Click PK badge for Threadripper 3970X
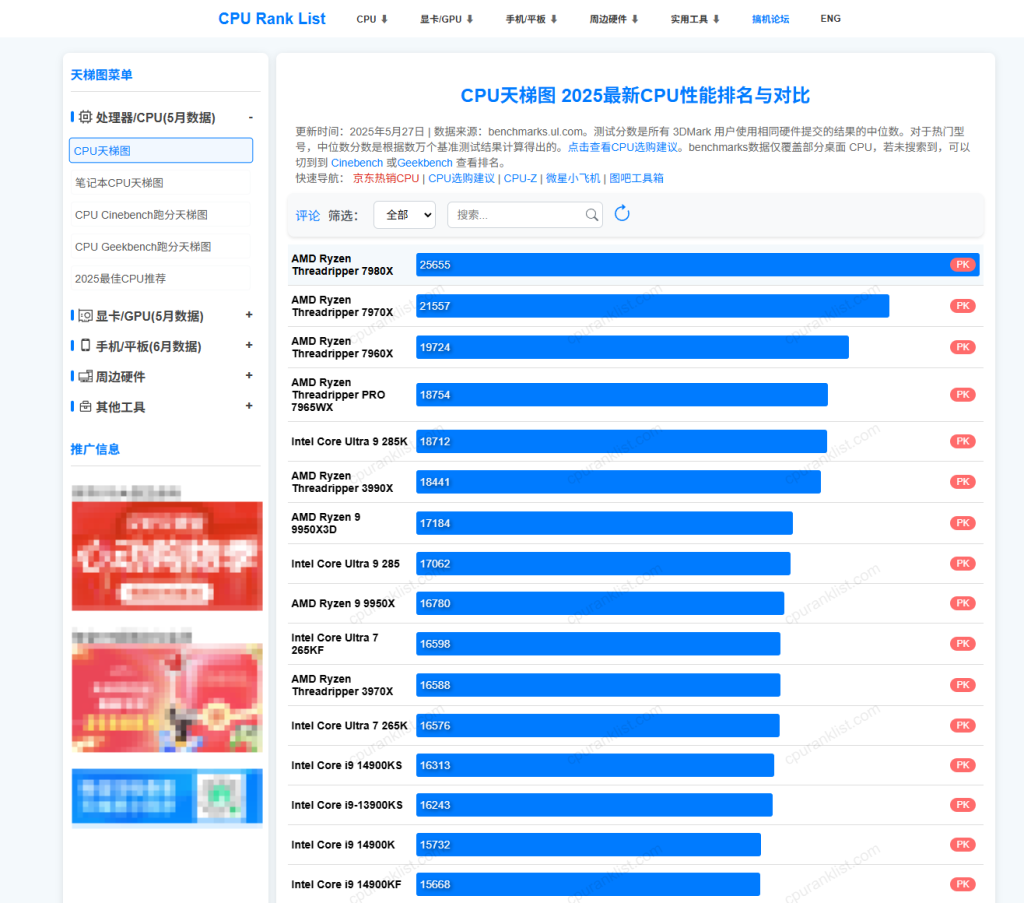 pos(963,685)
